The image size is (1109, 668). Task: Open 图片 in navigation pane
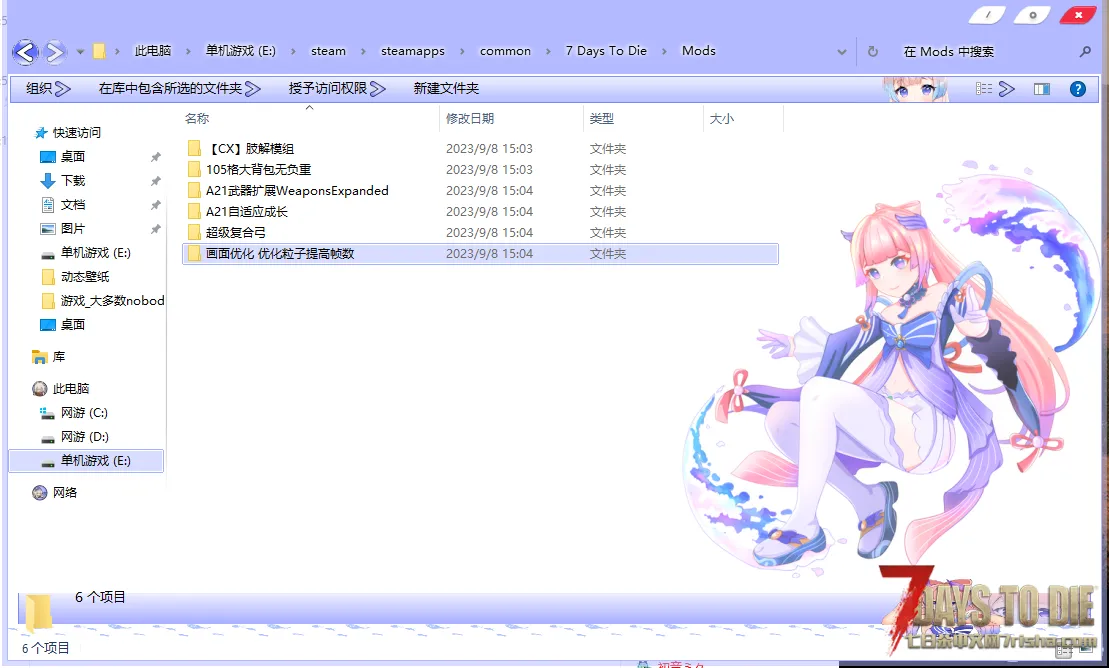click(73, 229)
